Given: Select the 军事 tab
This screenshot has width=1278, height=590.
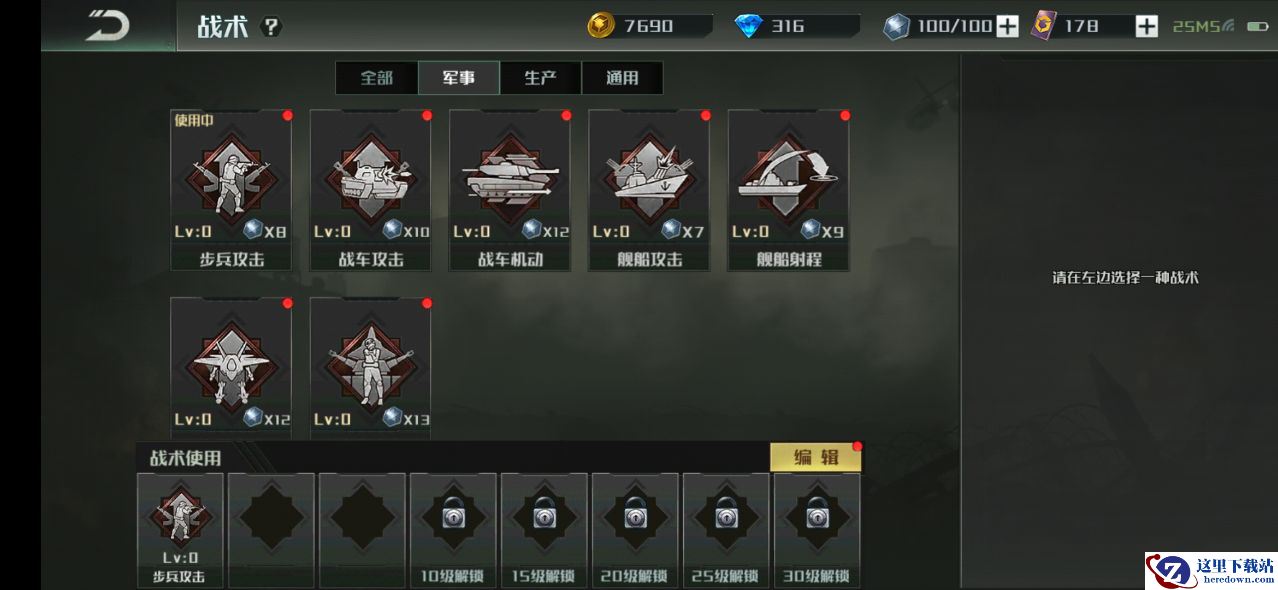Looking at the screenshot, I should click(458, 78).
